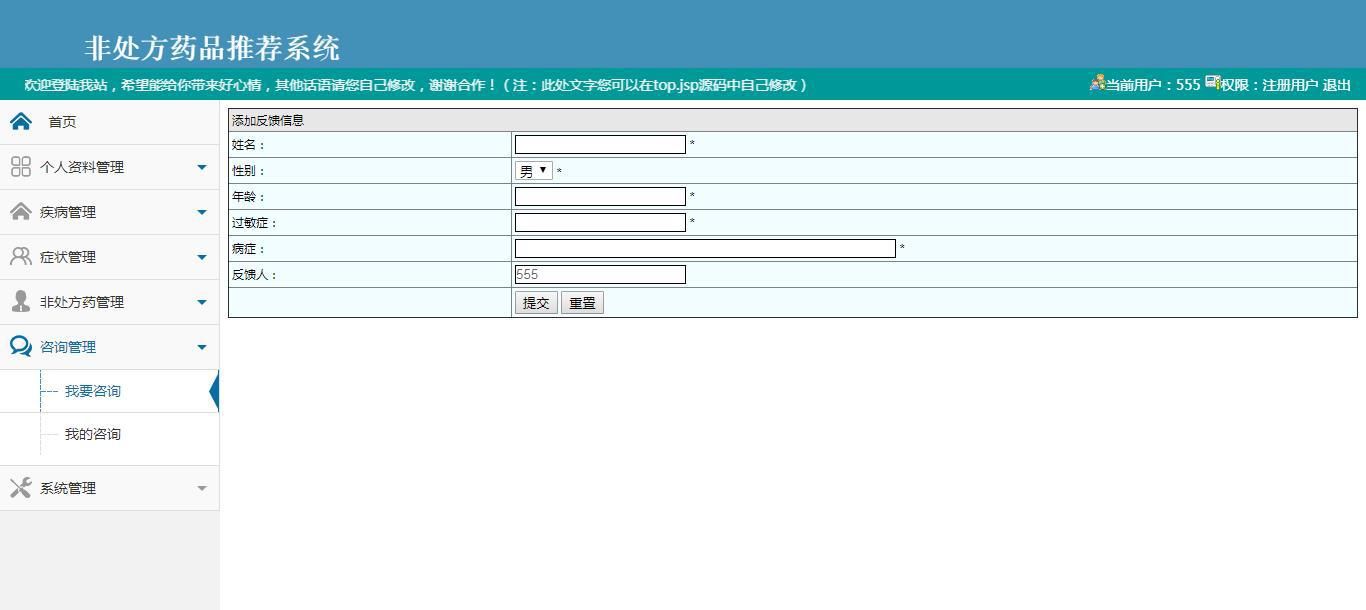The image size is (1366, 610).
Task: Open the 系统管理 menu label
Action: coord(68,488)
